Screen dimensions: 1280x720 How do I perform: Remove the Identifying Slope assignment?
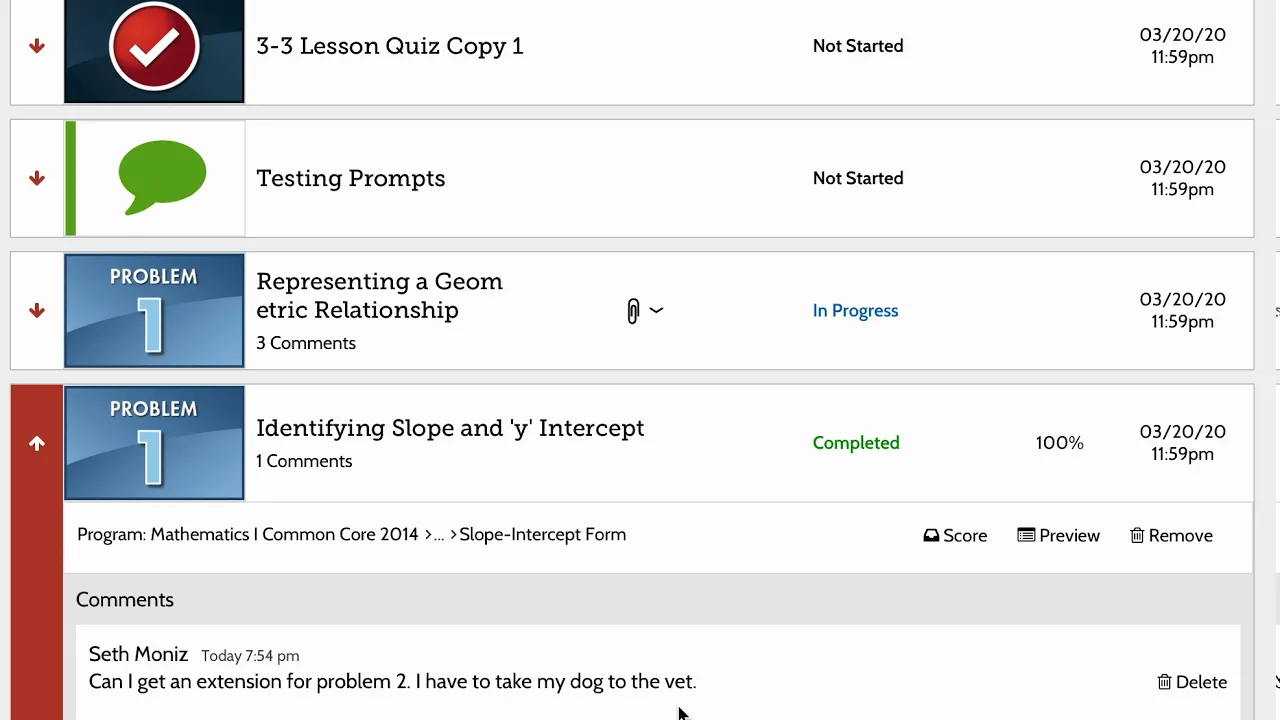[x=1171, y=535]
